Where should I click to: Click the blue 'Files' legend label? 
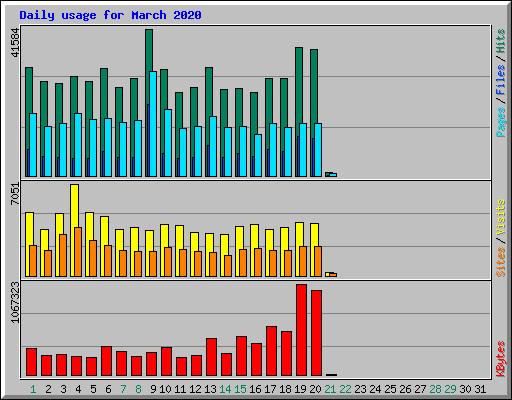pyautogui.click(x=501, y=80)
